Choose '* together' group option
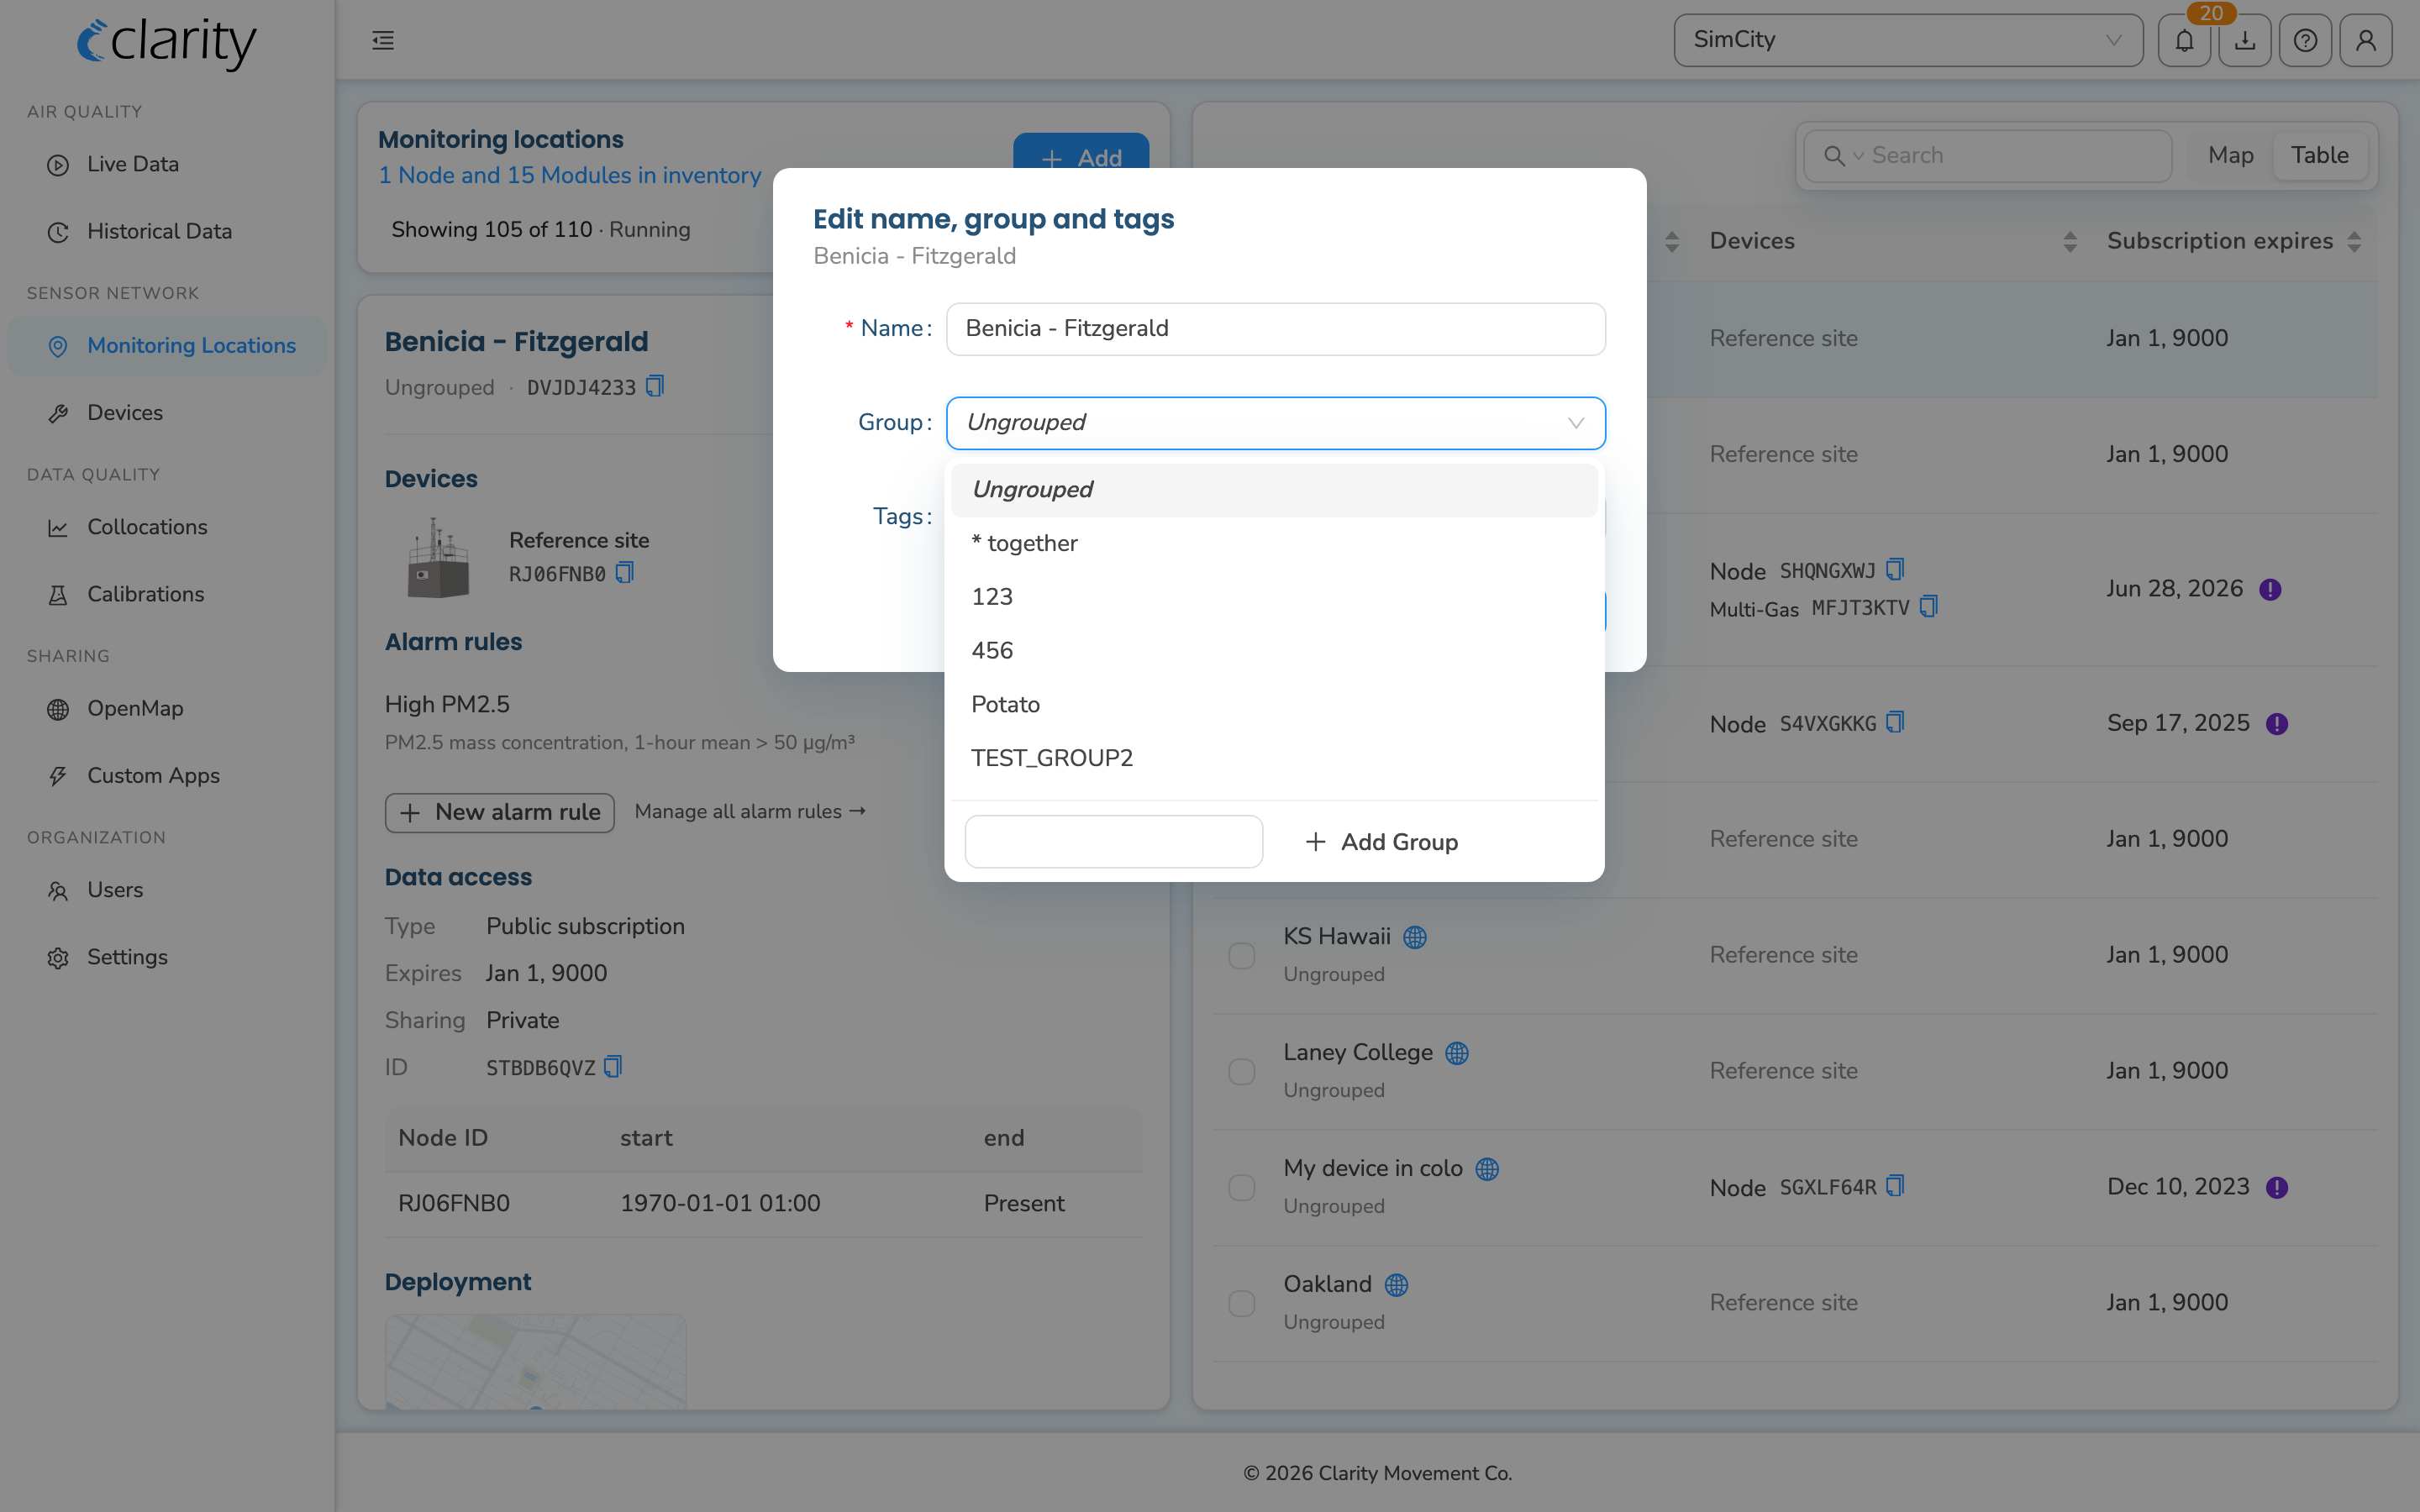Screen dimensions: 2420x1512 pos(1273,543)
